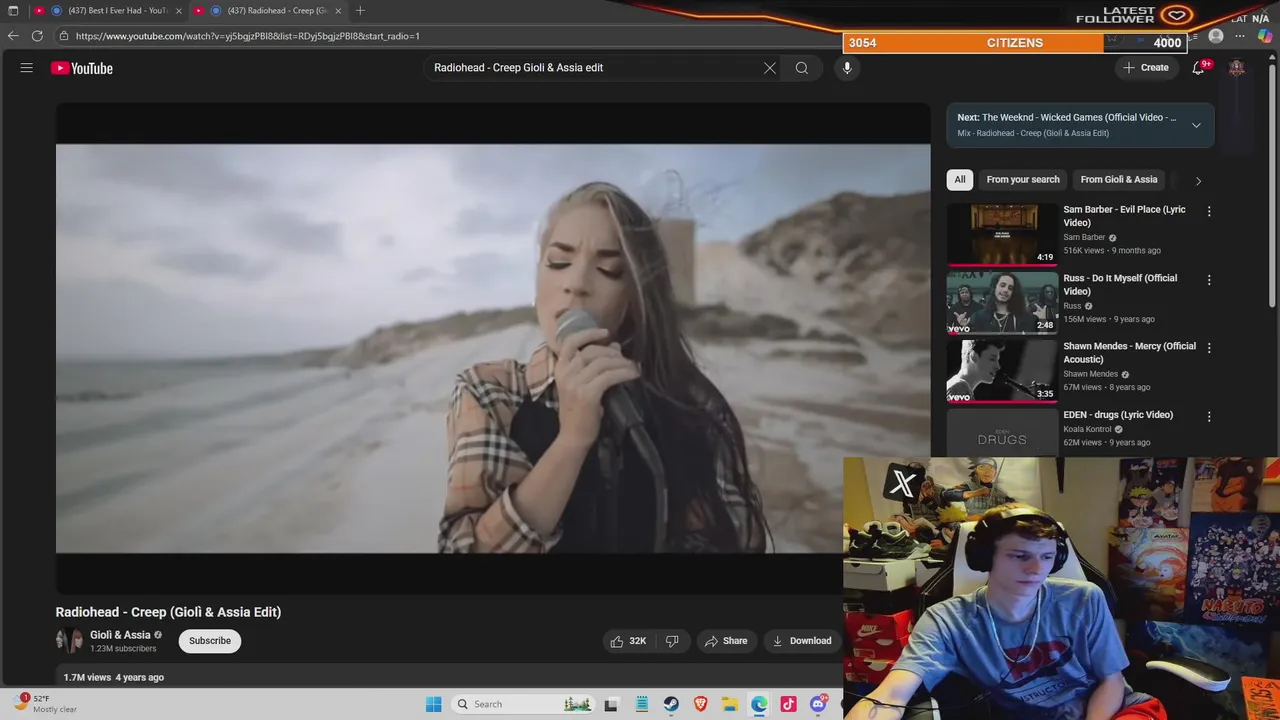Open the Task View taskbar icon
Image resolution: width=1280 pixels, height=720 pixels.
pyautogui.click(x=612, y=704)
